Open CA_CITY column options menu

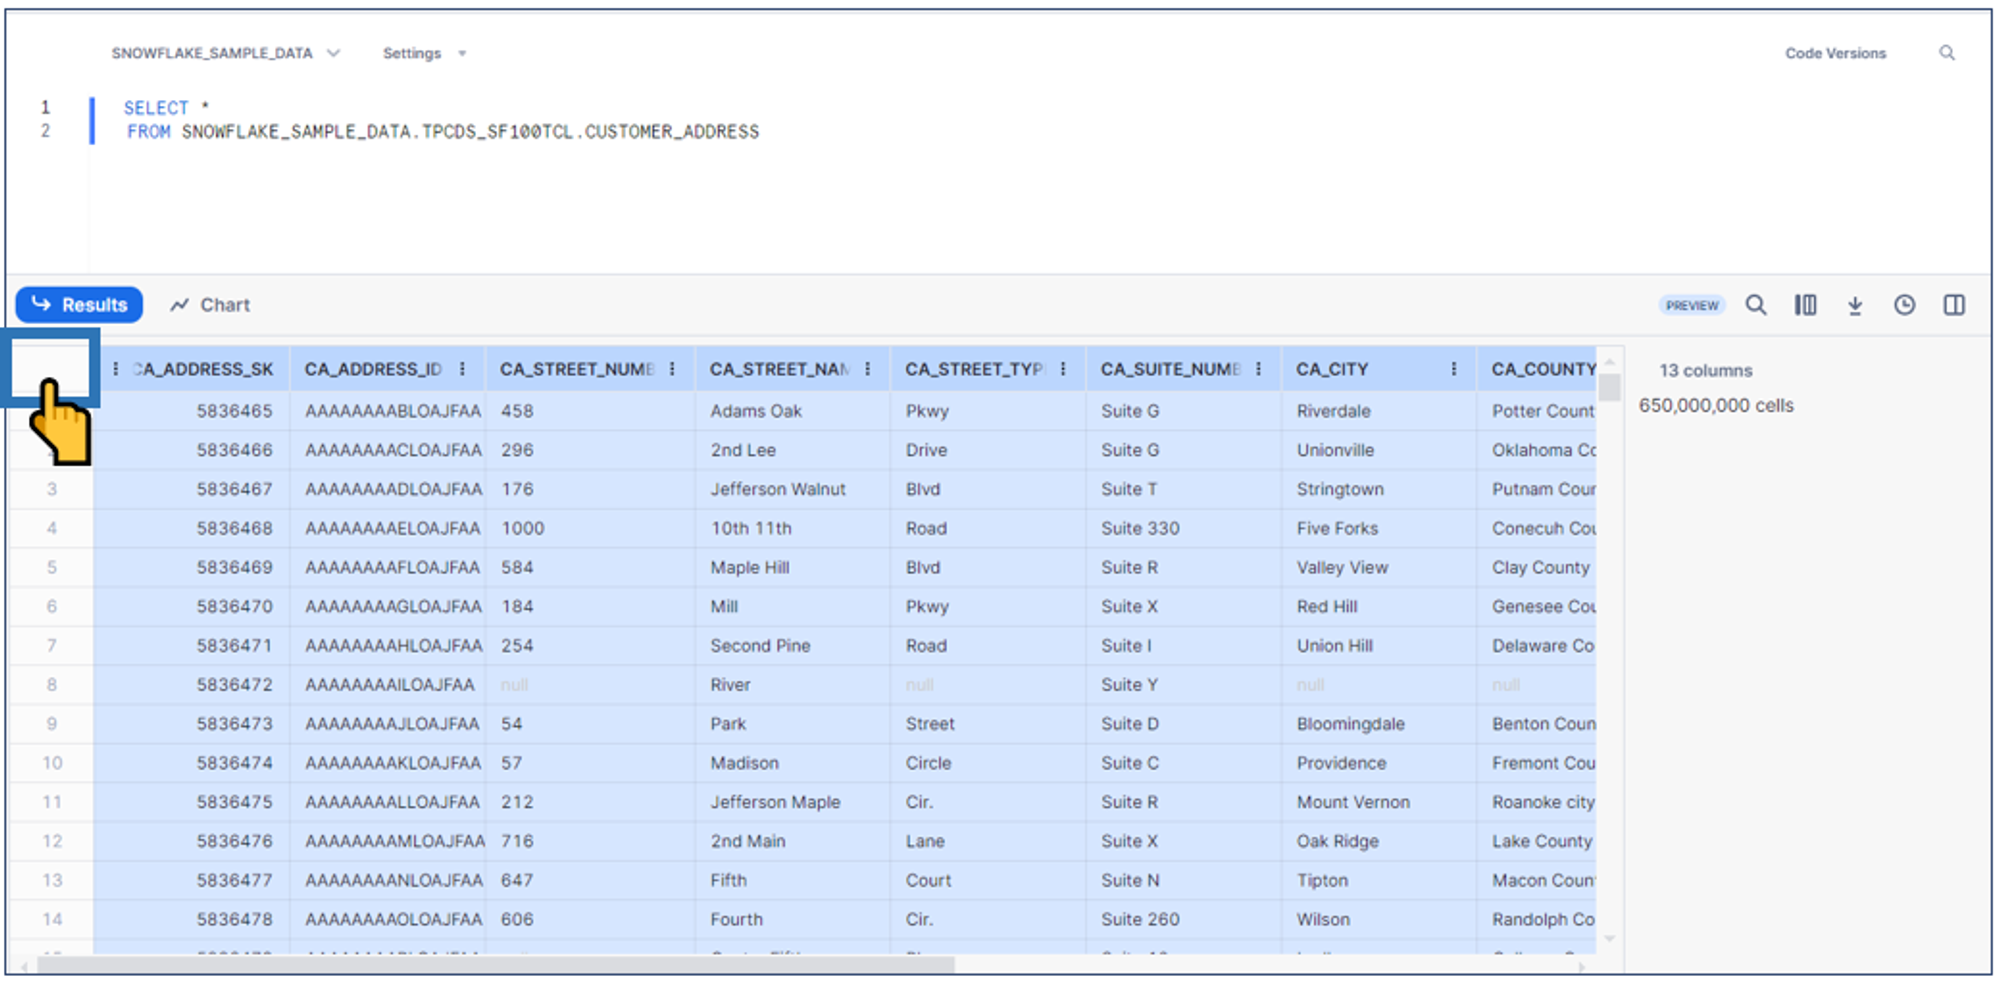point(1453,369)
